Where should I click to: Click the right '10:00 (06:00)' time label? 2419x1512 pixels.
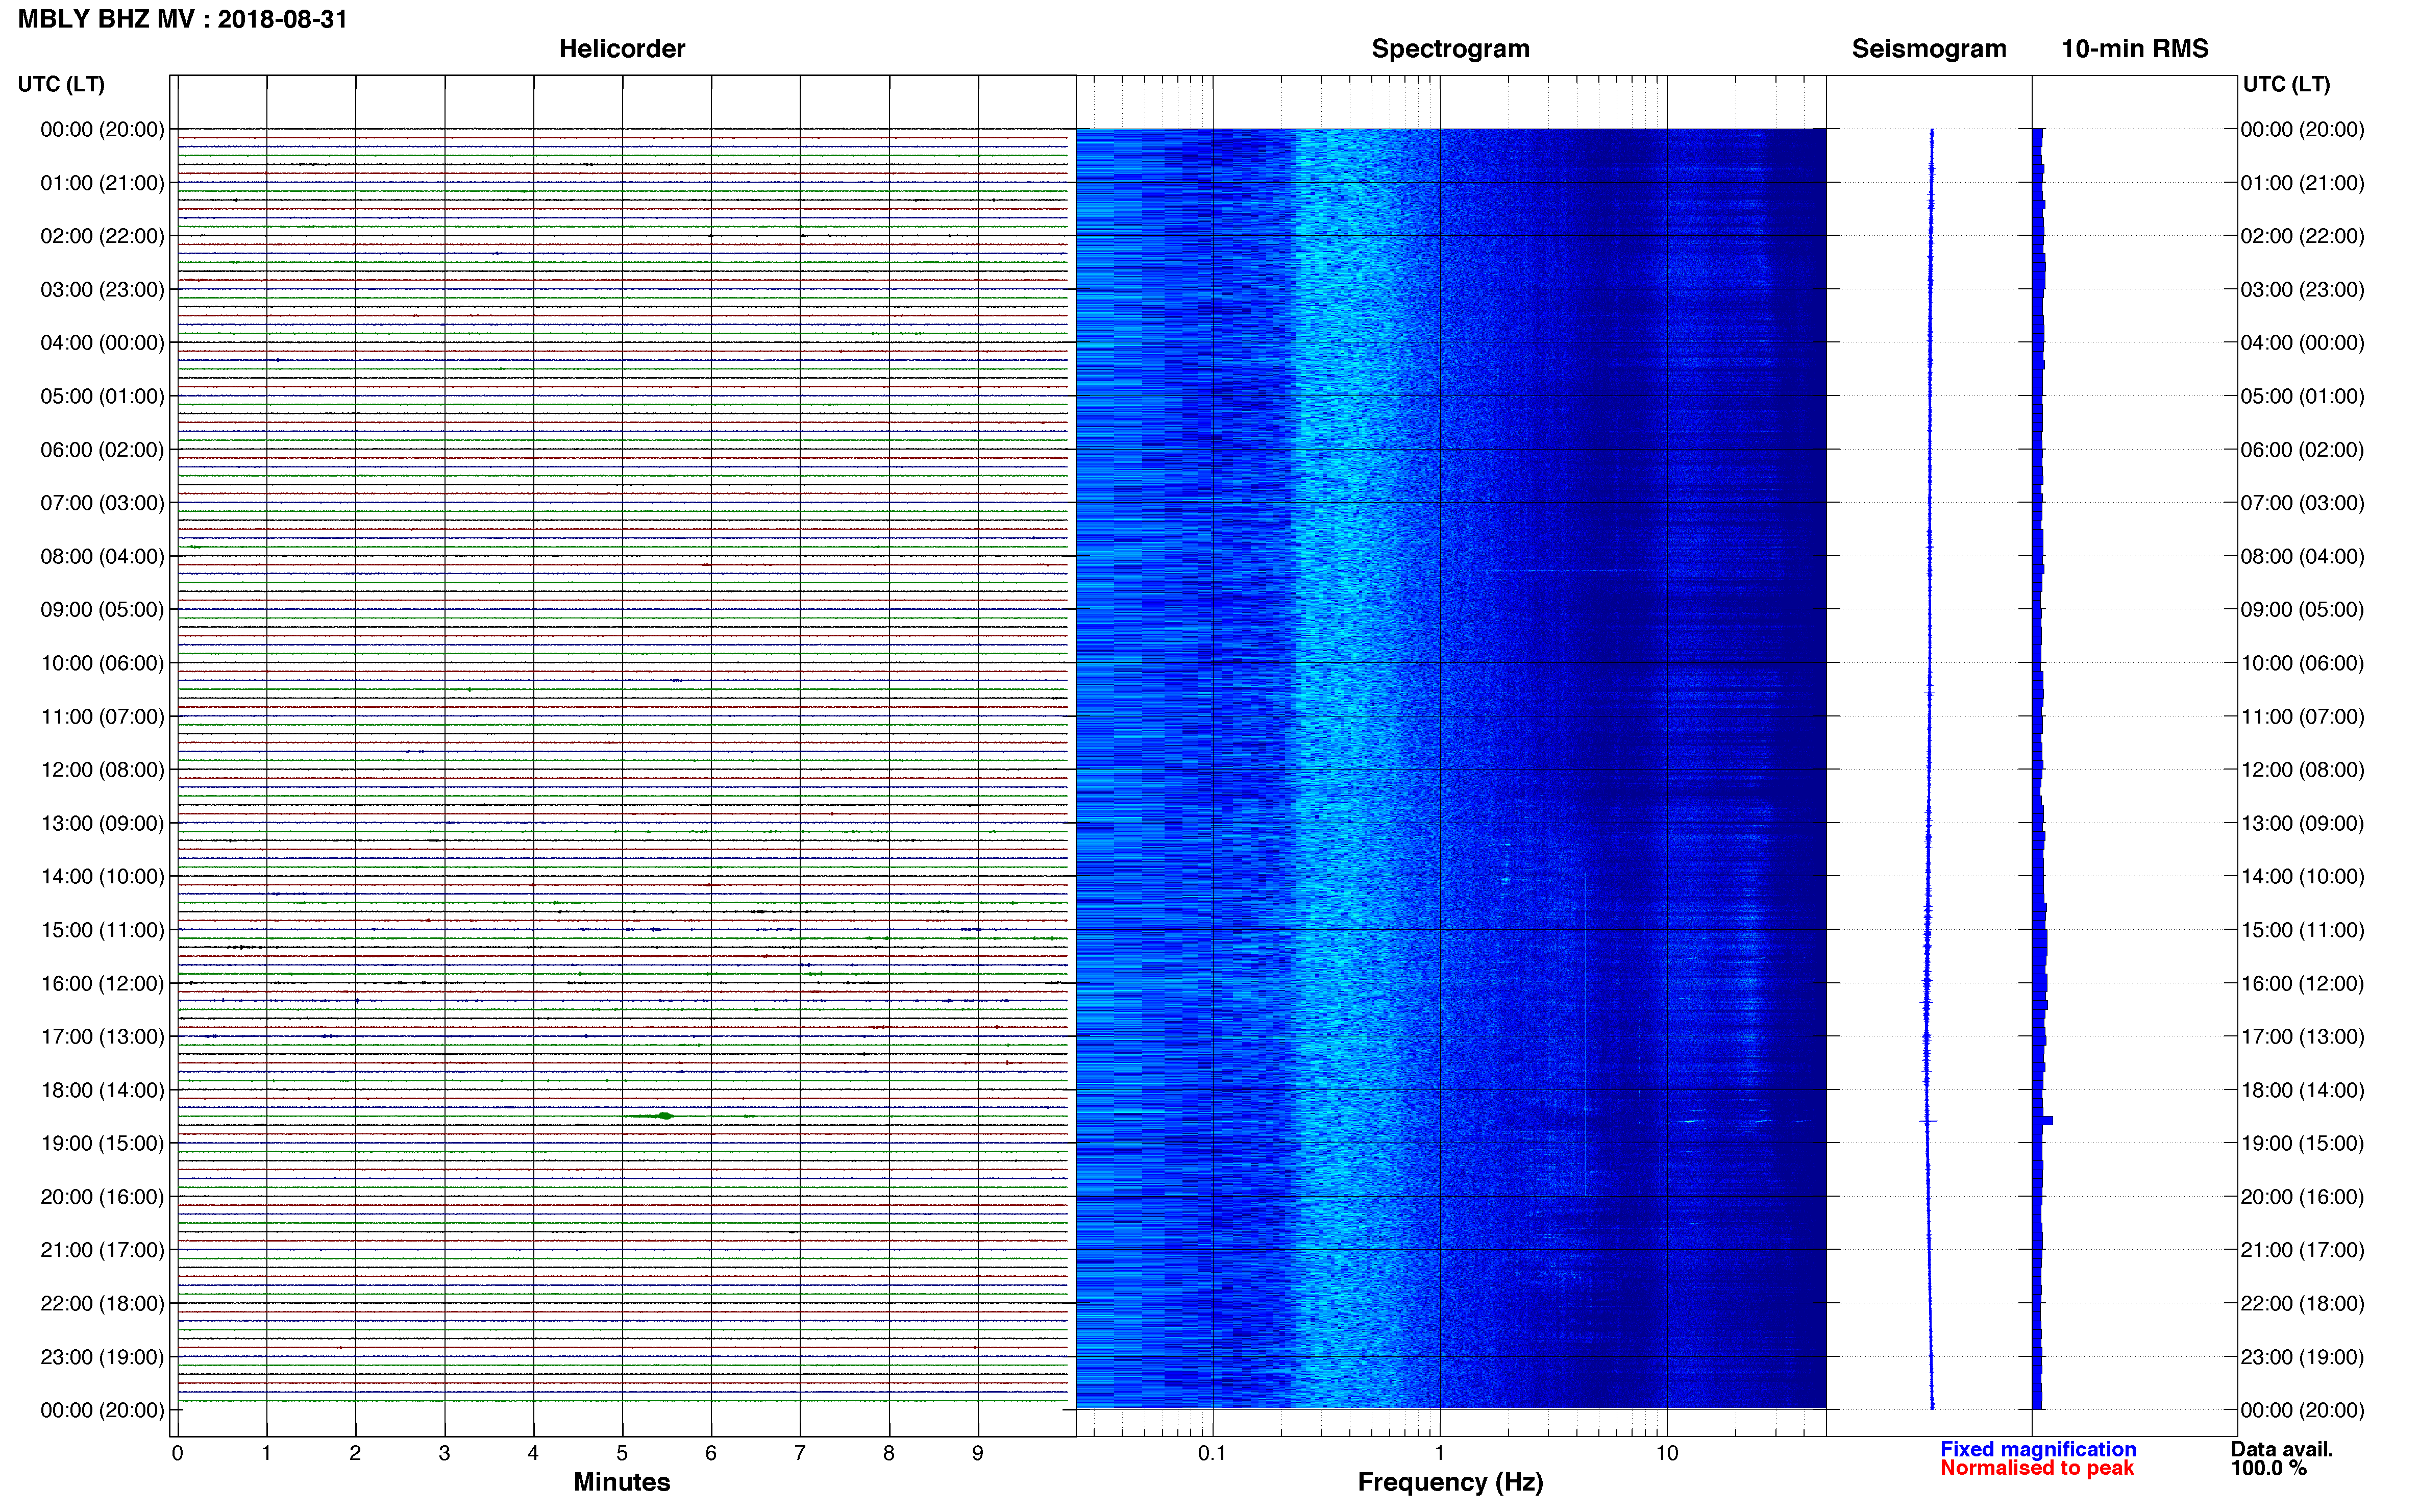[x=2302, y=663]
